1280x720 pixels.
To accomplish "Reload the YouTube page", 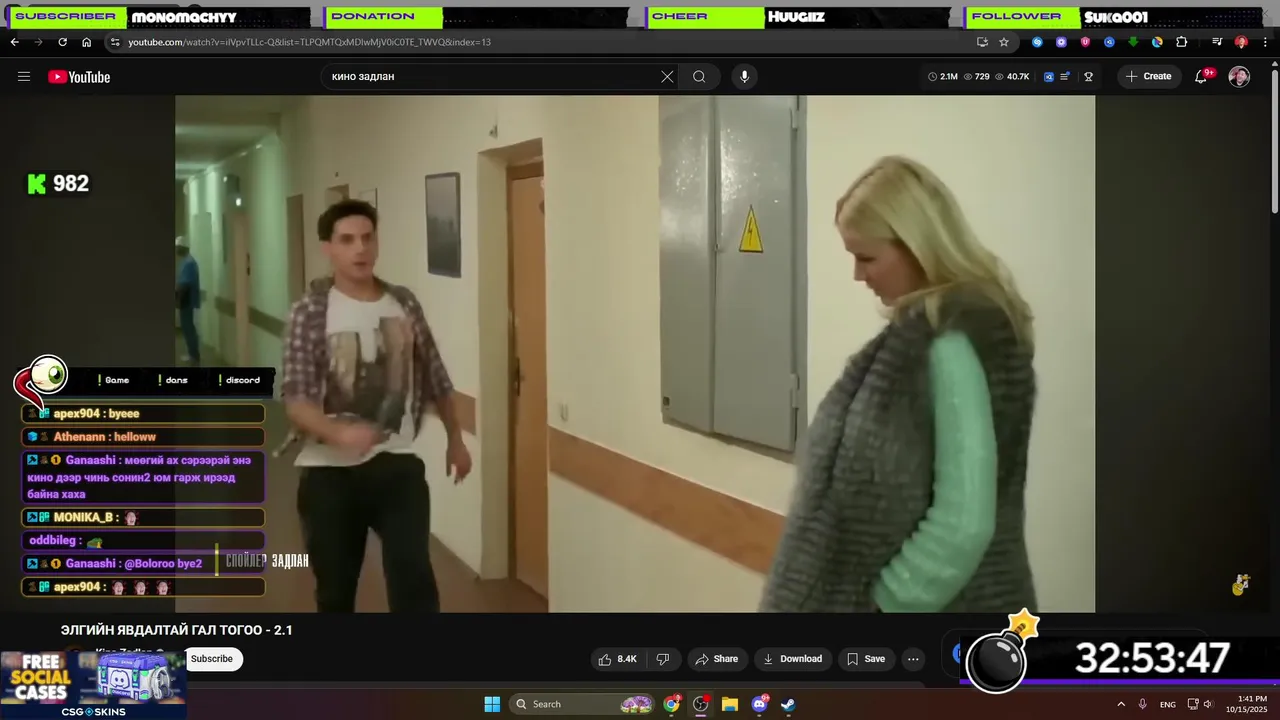I will tap(62, 42).
